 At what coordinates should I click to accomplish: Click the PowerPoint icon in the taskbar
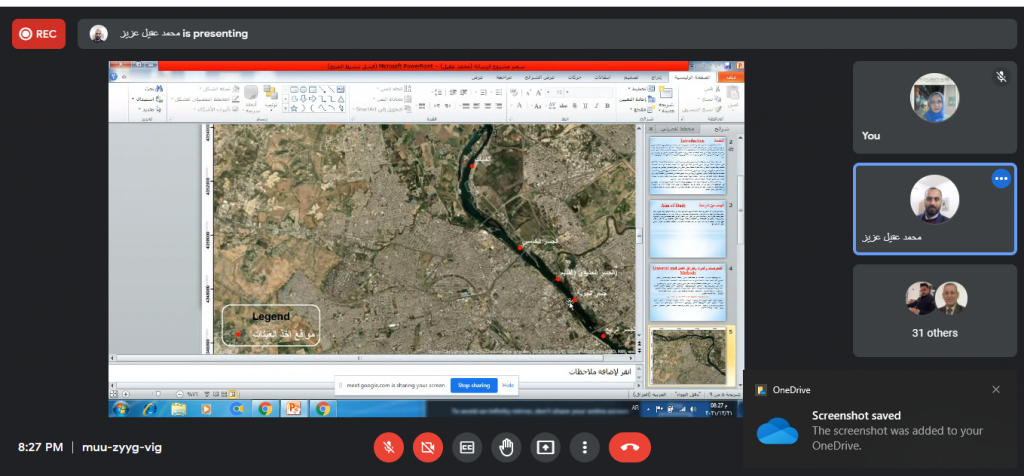294,408
